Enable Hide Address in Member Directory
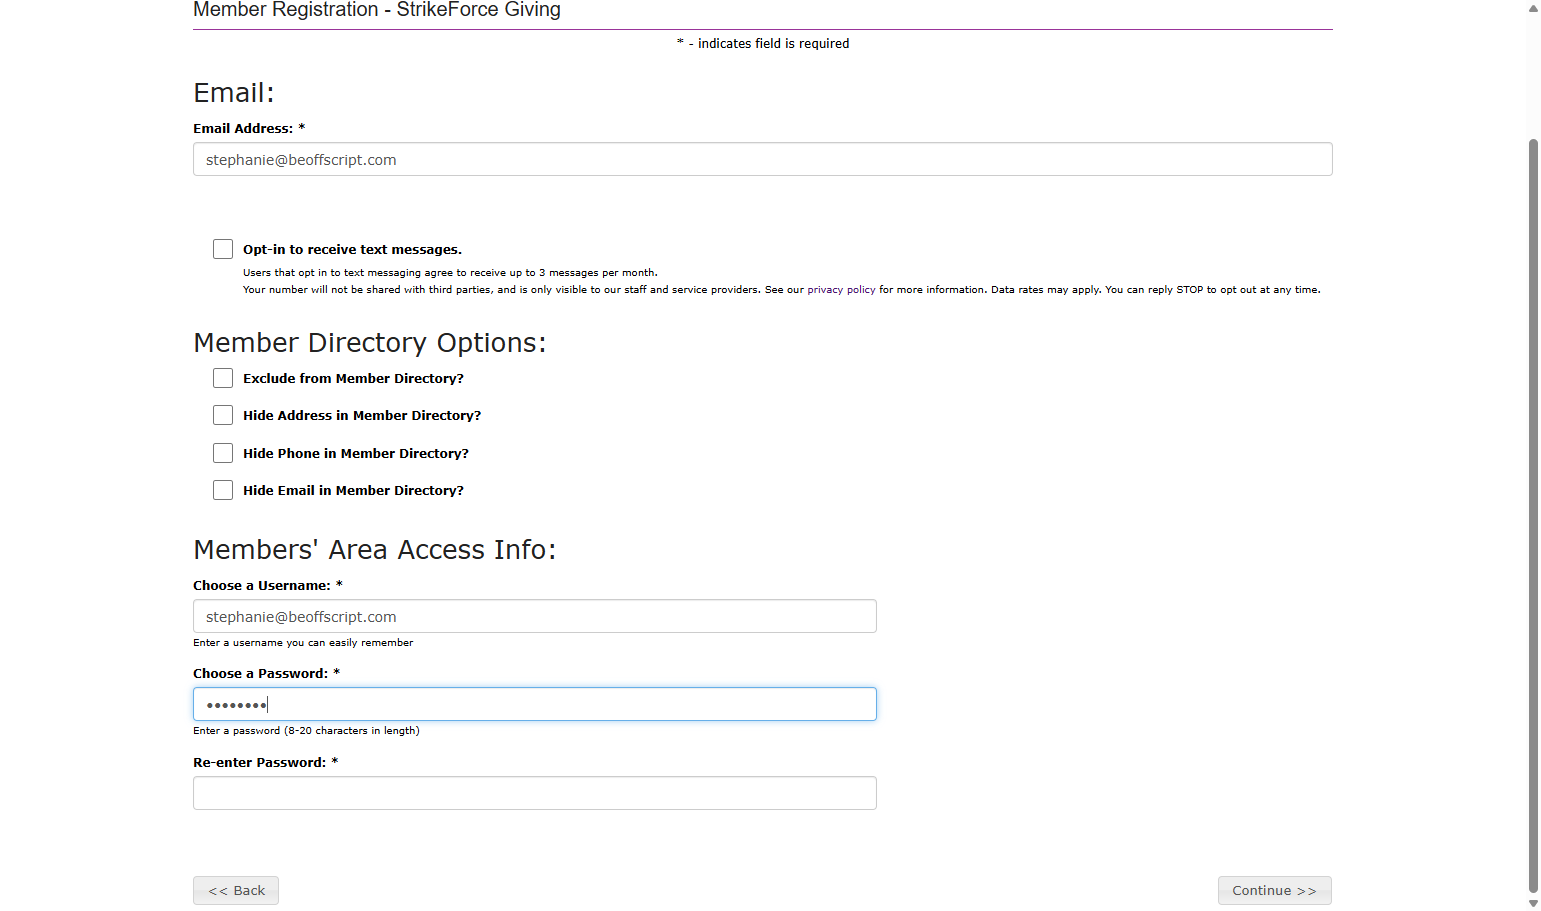The width and height of the screenshot is (1541, 911). click(223, 415)
